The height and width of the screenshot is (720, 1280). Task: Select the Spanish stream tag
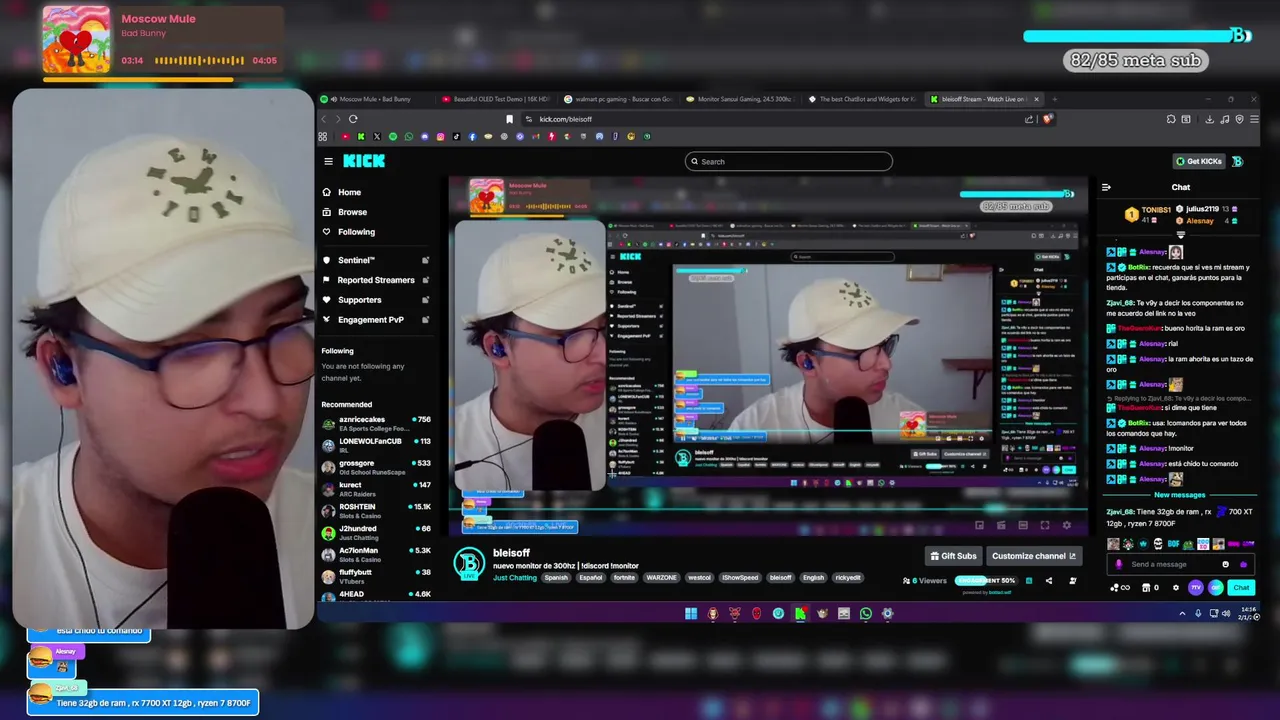[556, 577]
